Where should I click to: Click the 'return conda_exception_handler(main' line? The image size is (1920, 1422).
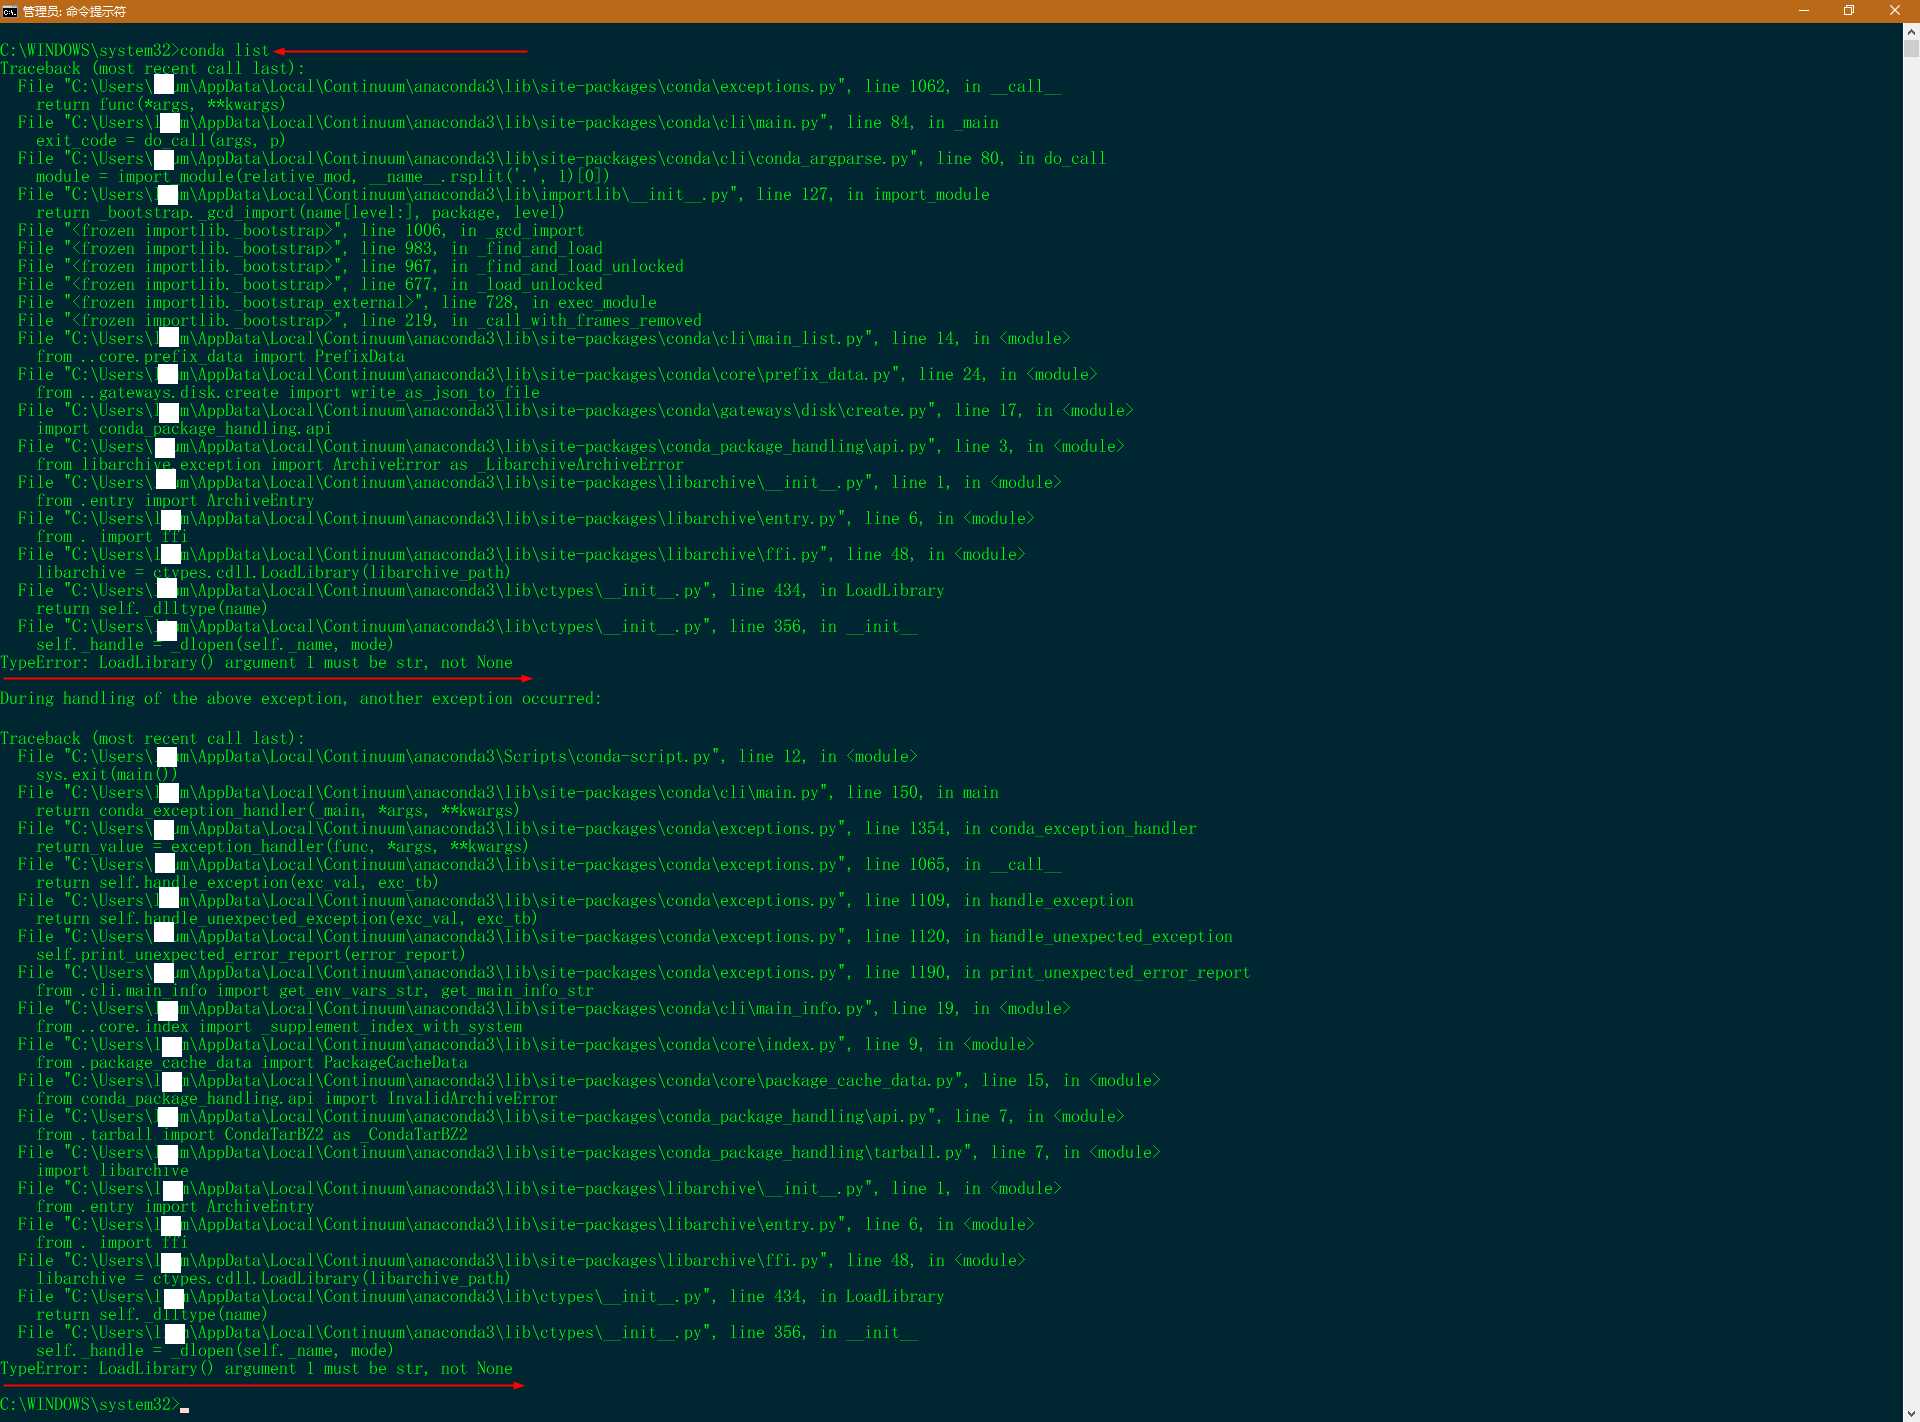[x=278, y=810]
